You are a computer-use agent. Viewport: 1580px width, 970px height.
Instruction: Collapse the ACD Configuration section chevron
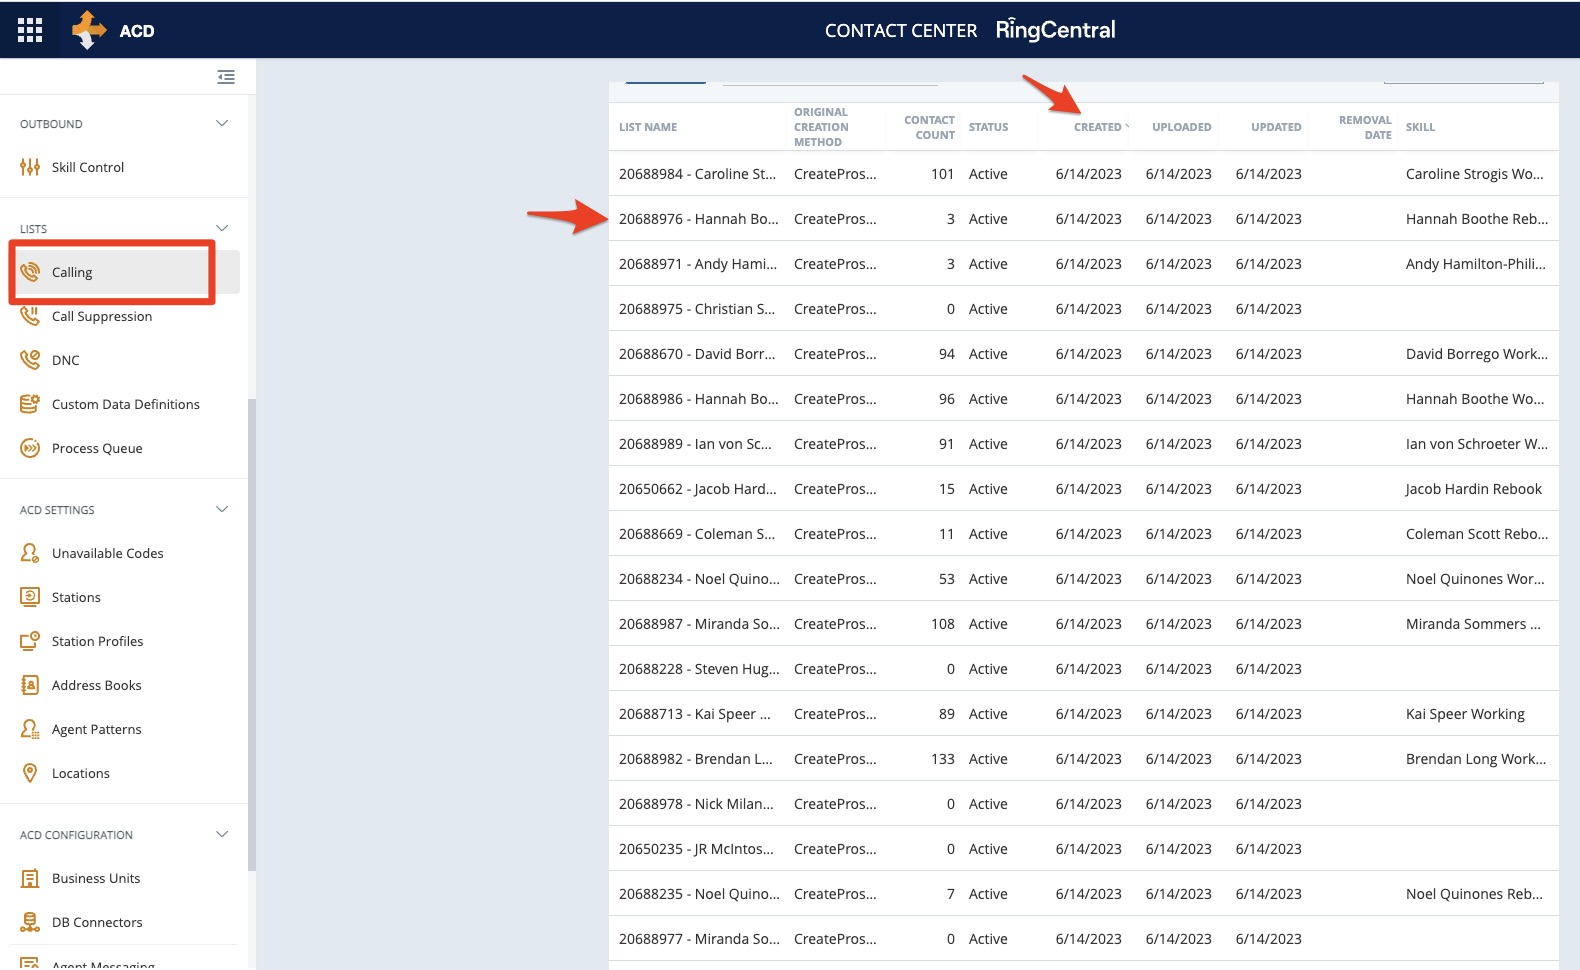point(222,834)
